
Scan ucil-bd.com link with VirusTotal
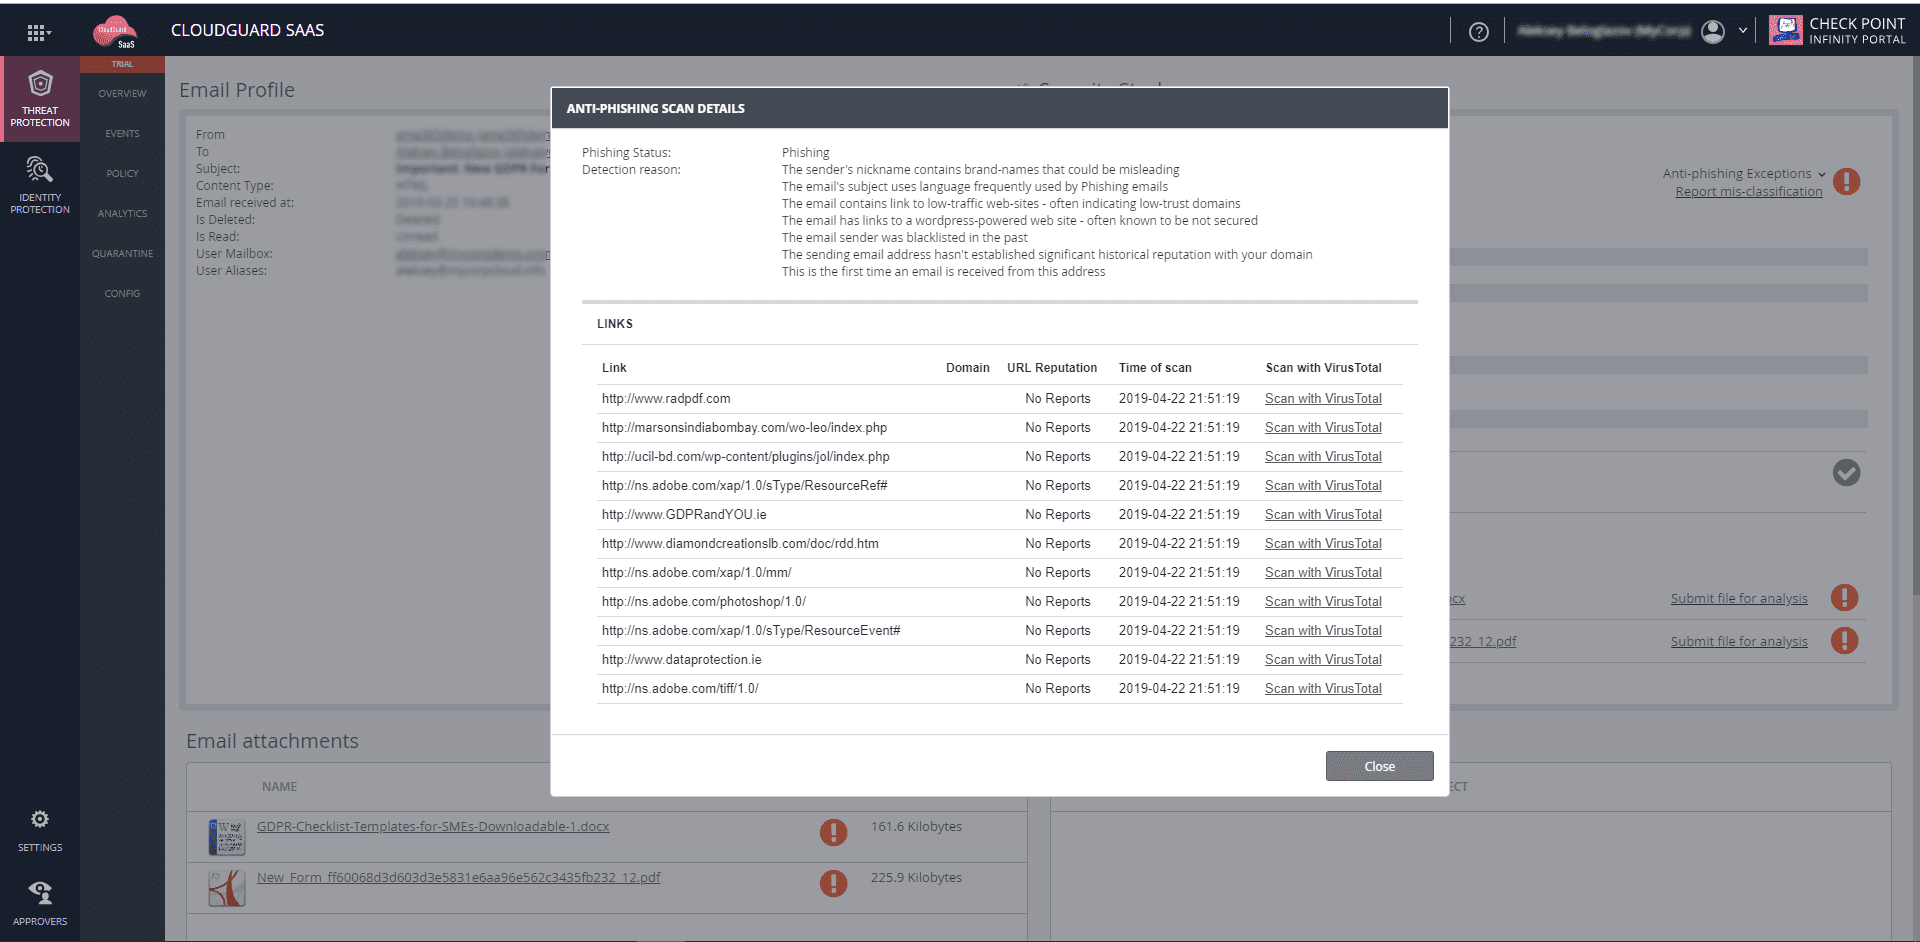pos(1323,457)
